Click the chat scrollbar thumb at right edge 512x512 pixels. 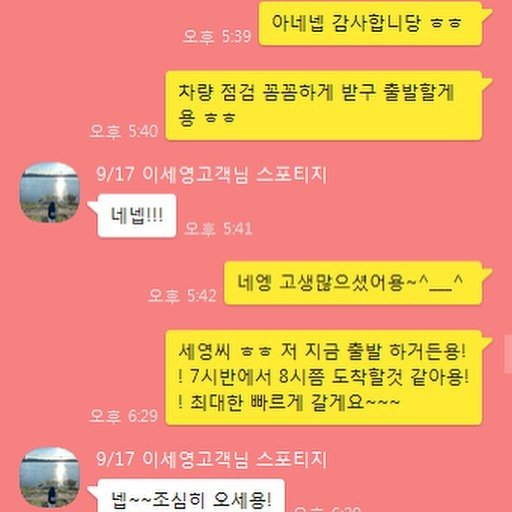click(x=508, y=354)
